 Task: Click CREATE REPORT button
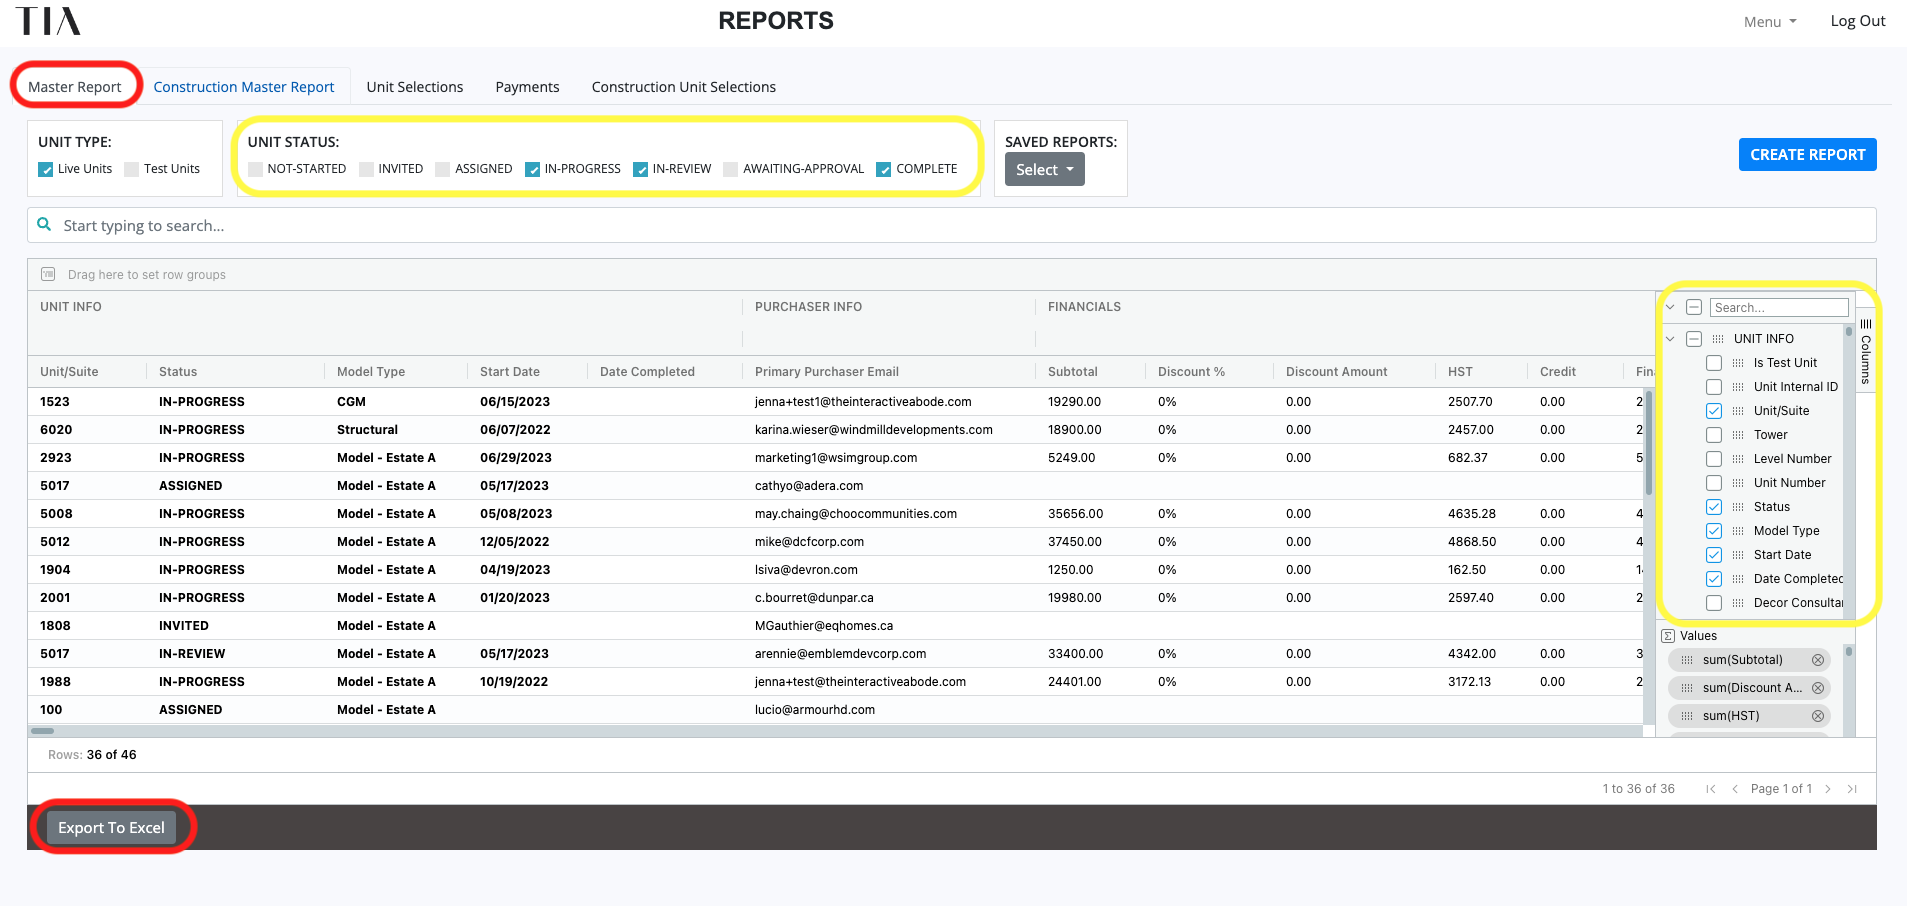click(1808, 155)
